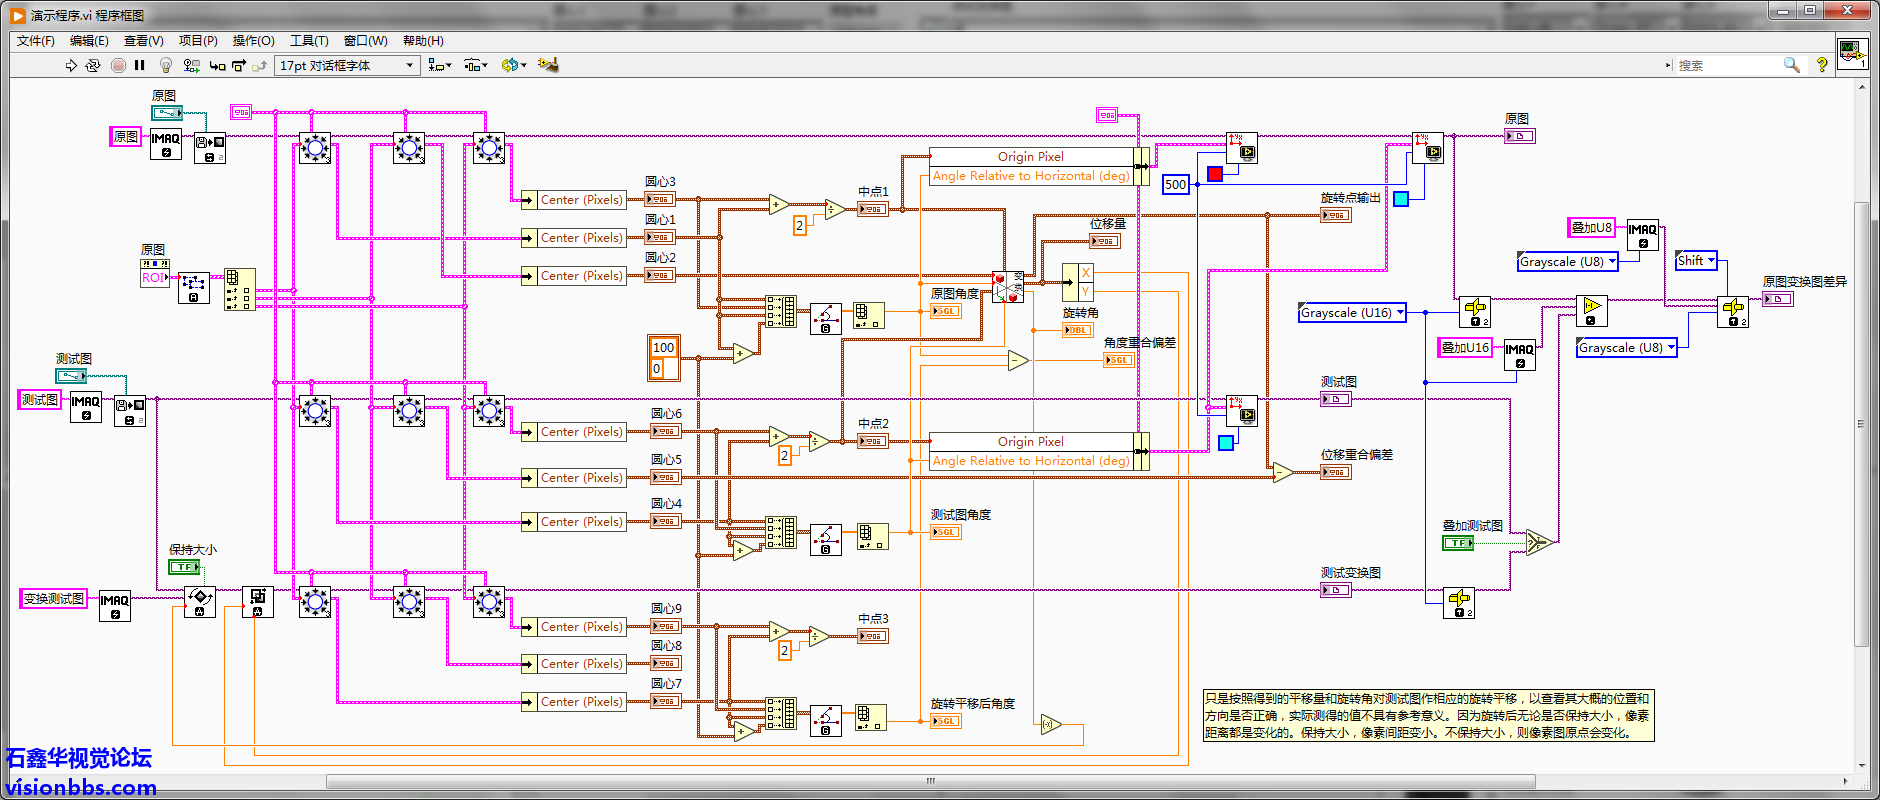Click the red color box constant
This screenshot has width=1880, height=800.
[1215, 174]
